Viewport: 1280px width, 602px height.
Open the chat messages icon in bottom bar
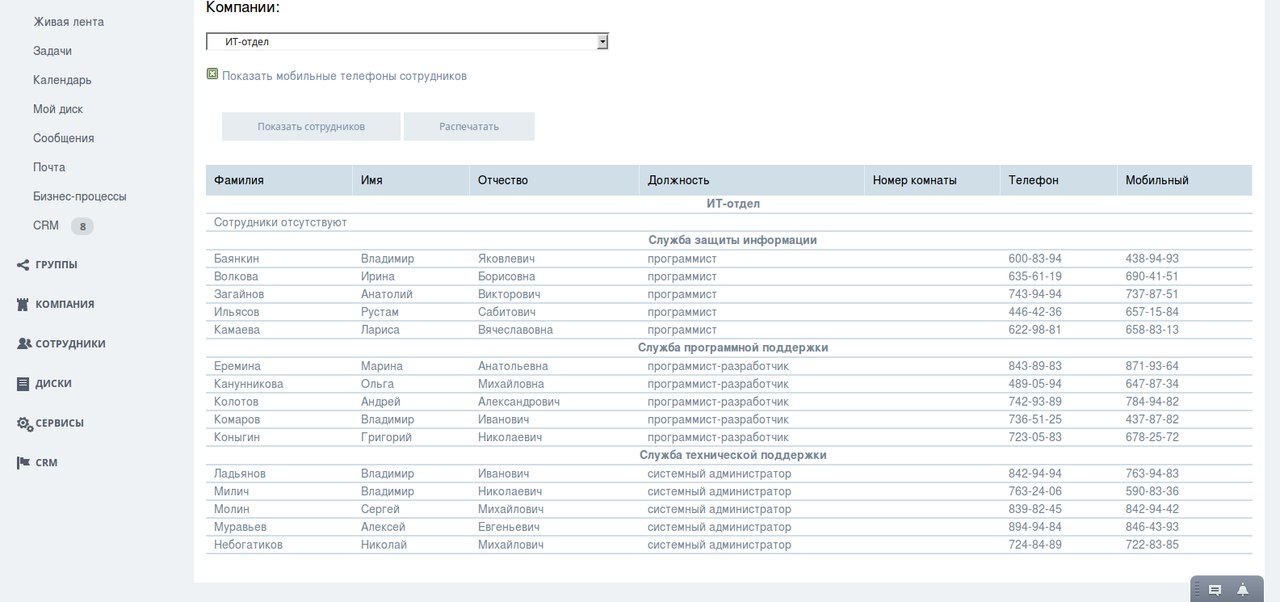1215,590
